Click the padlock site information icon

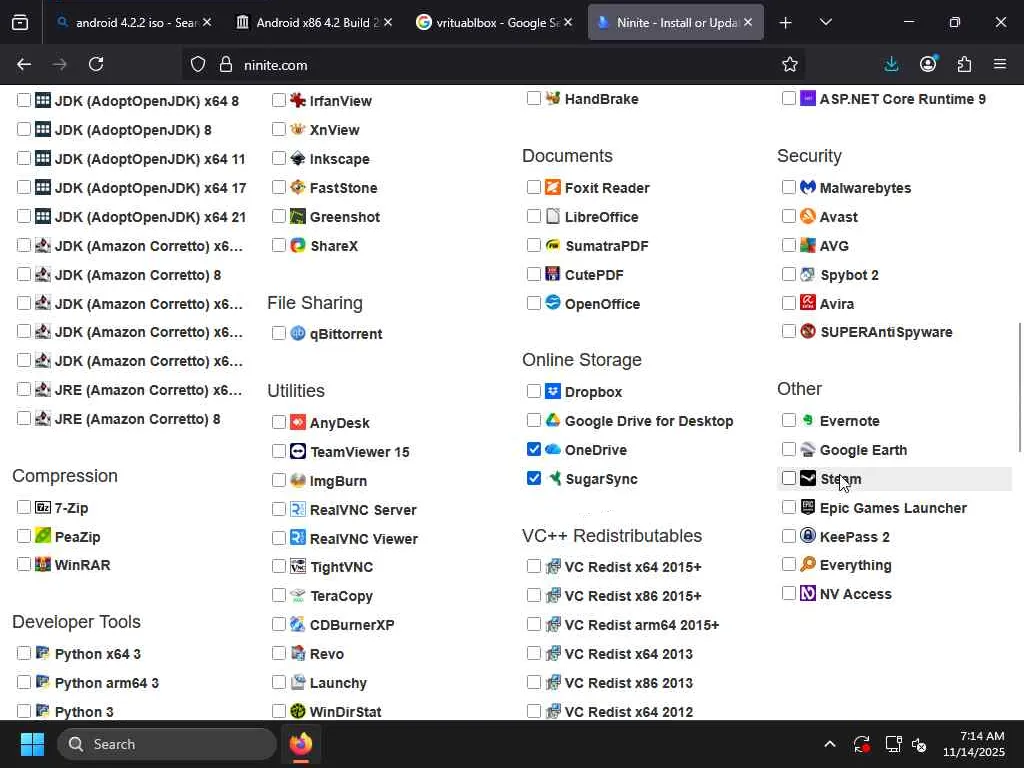point(226,64)
